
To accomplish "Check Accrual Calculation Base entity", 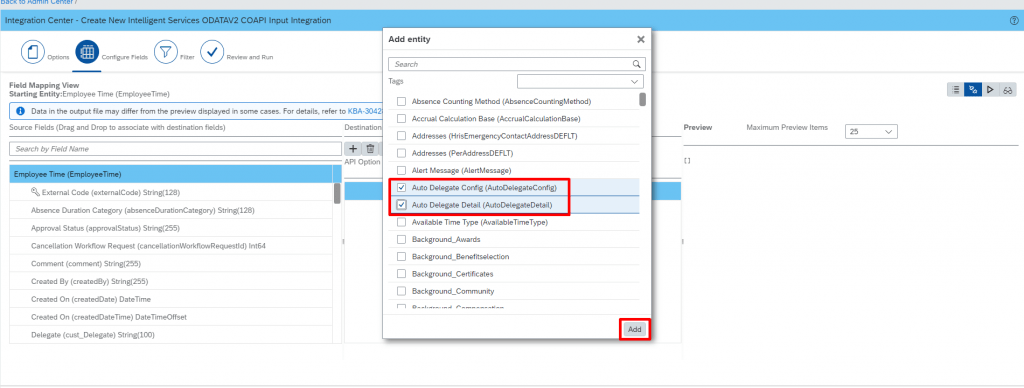I will 402,119.
